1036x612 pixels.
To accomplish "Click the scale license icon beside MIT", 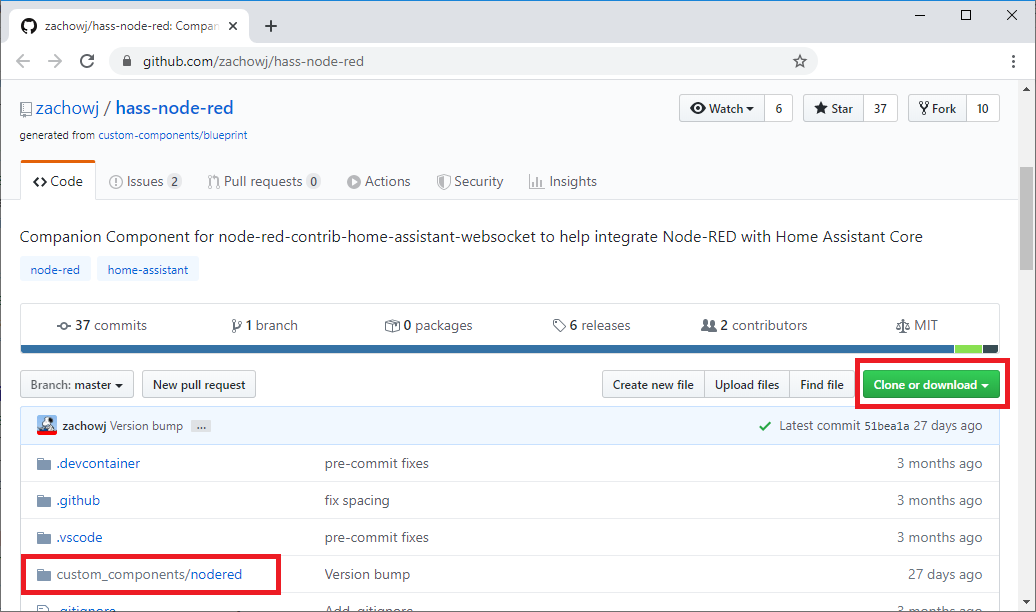I will [903, 326].
